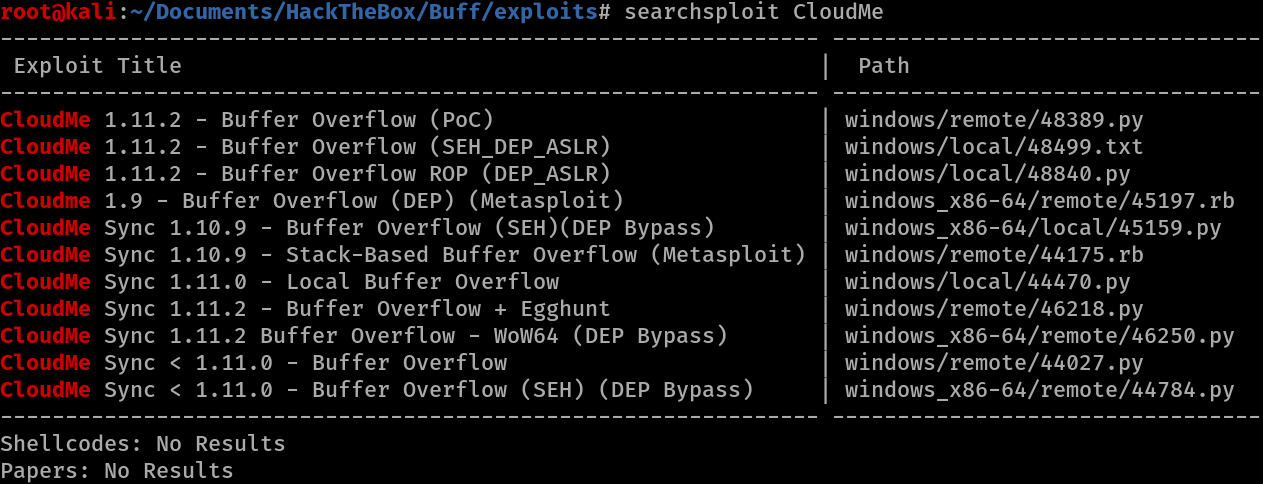Click the path windows/remote/44027.py

(x=993, y=363)
